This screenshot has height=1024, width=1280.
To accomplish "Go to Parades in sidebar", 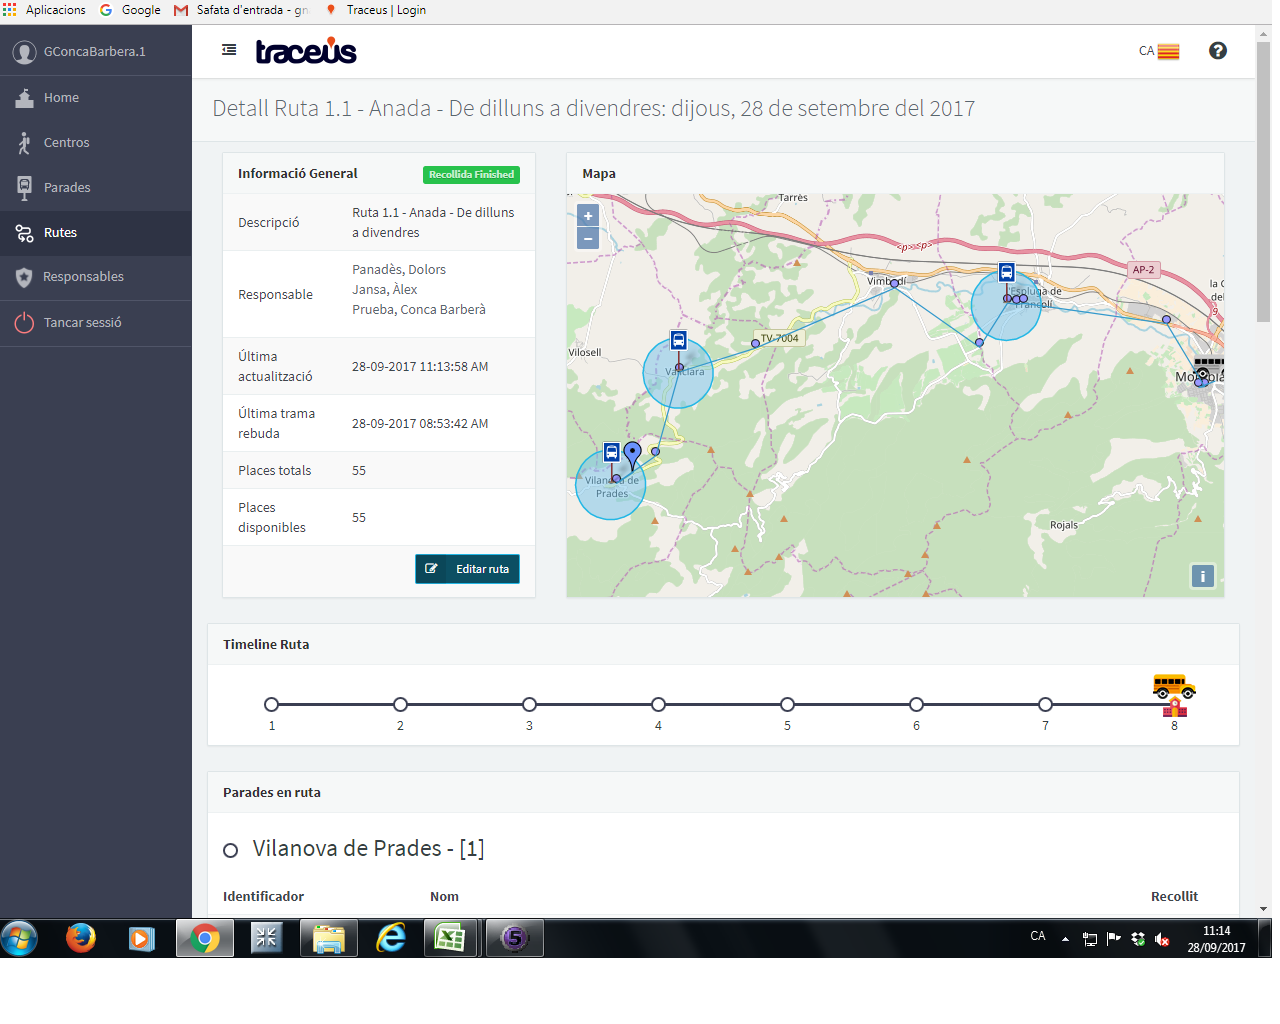I will pyautogui.click(x=67, y=188).
